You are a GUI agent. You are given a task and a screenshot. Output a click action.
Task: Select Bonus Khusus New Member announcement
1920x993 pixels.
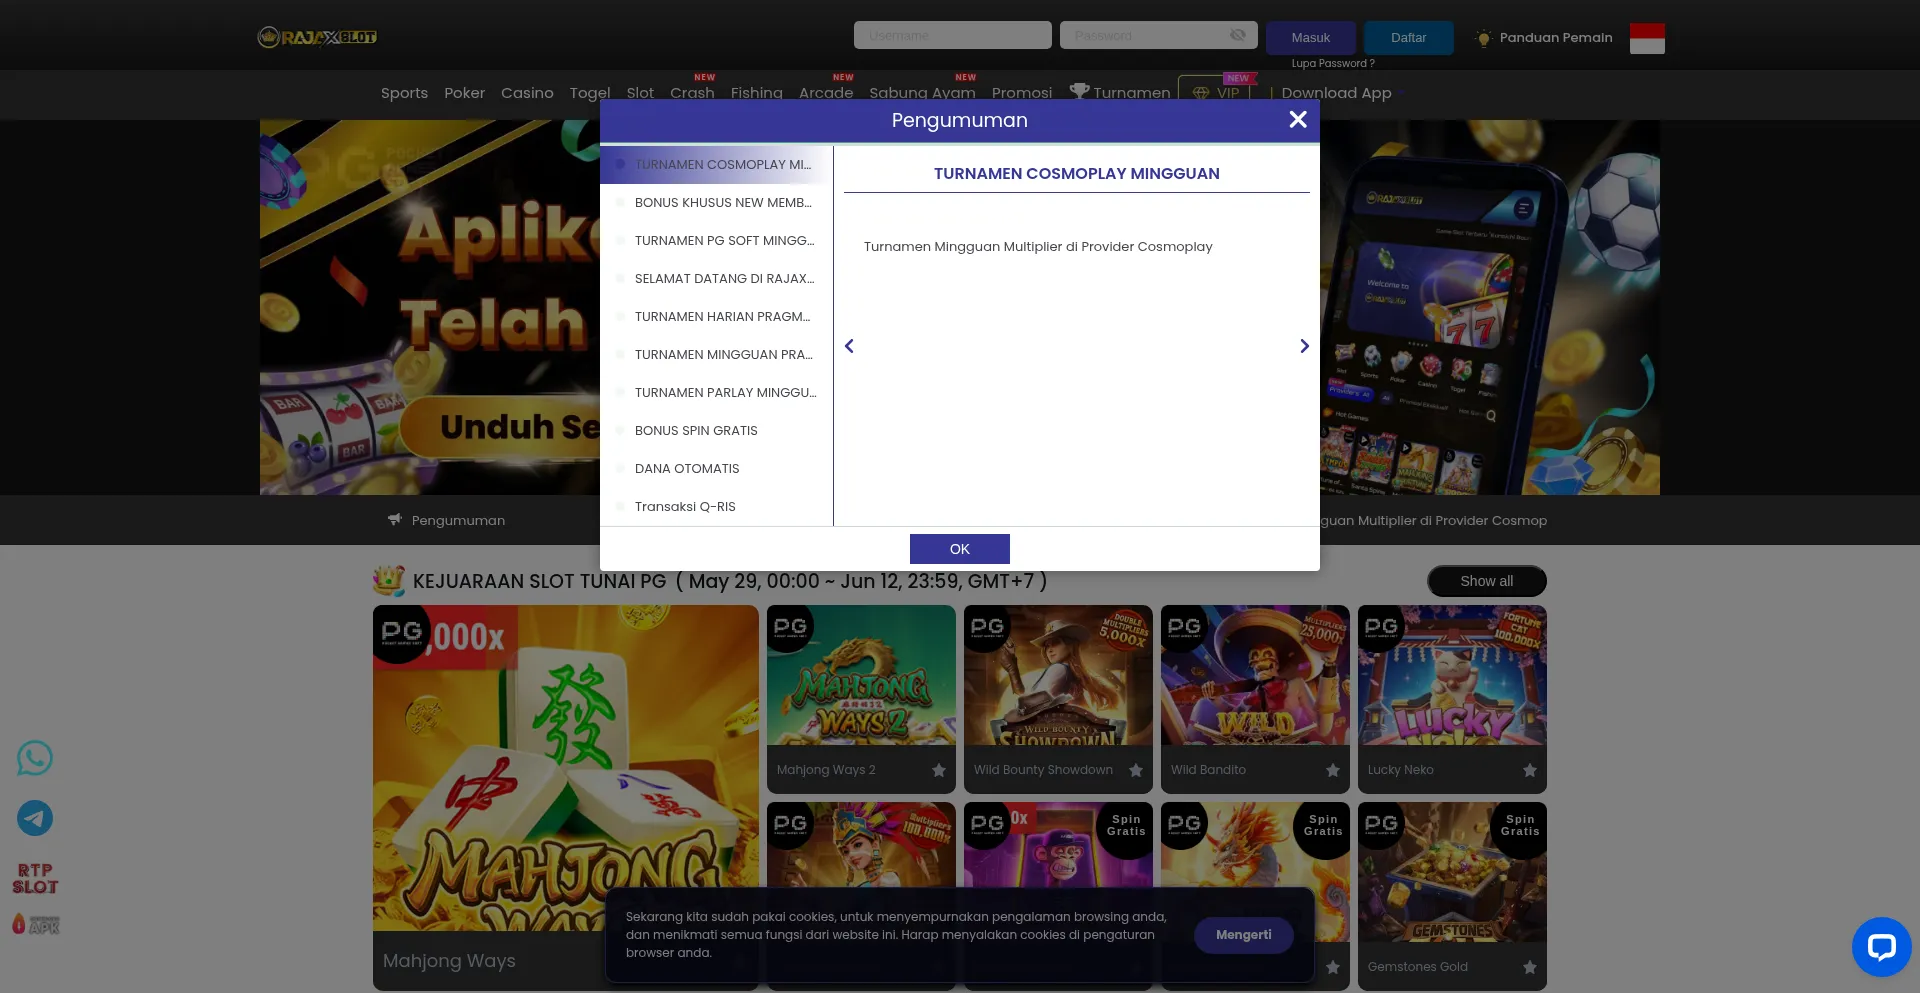(716, 203)
